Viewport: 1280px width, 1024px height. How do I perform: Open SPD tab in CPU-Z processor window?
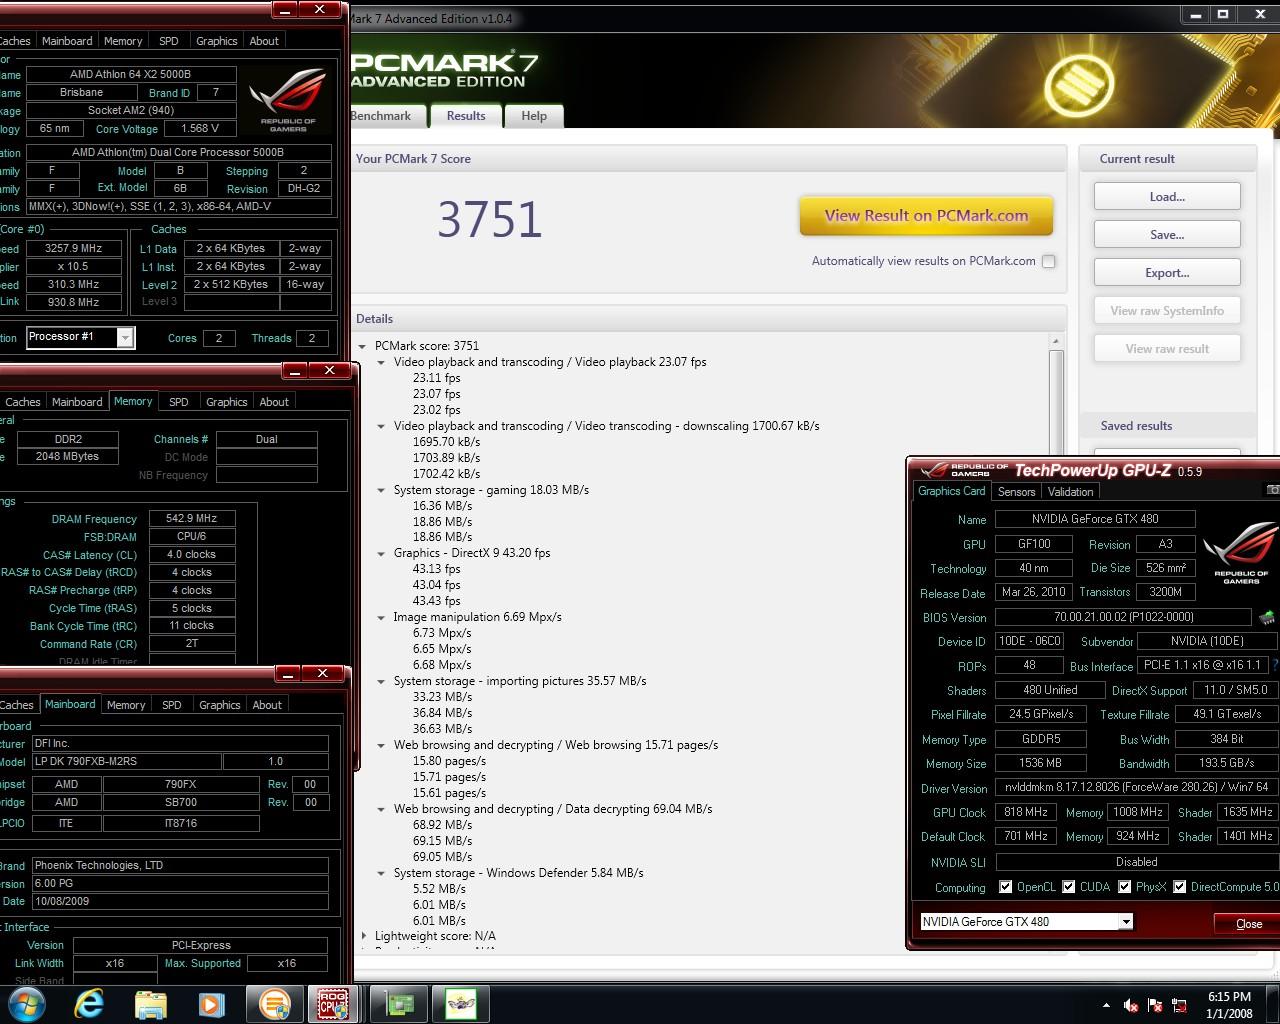(x=169, y=41)
